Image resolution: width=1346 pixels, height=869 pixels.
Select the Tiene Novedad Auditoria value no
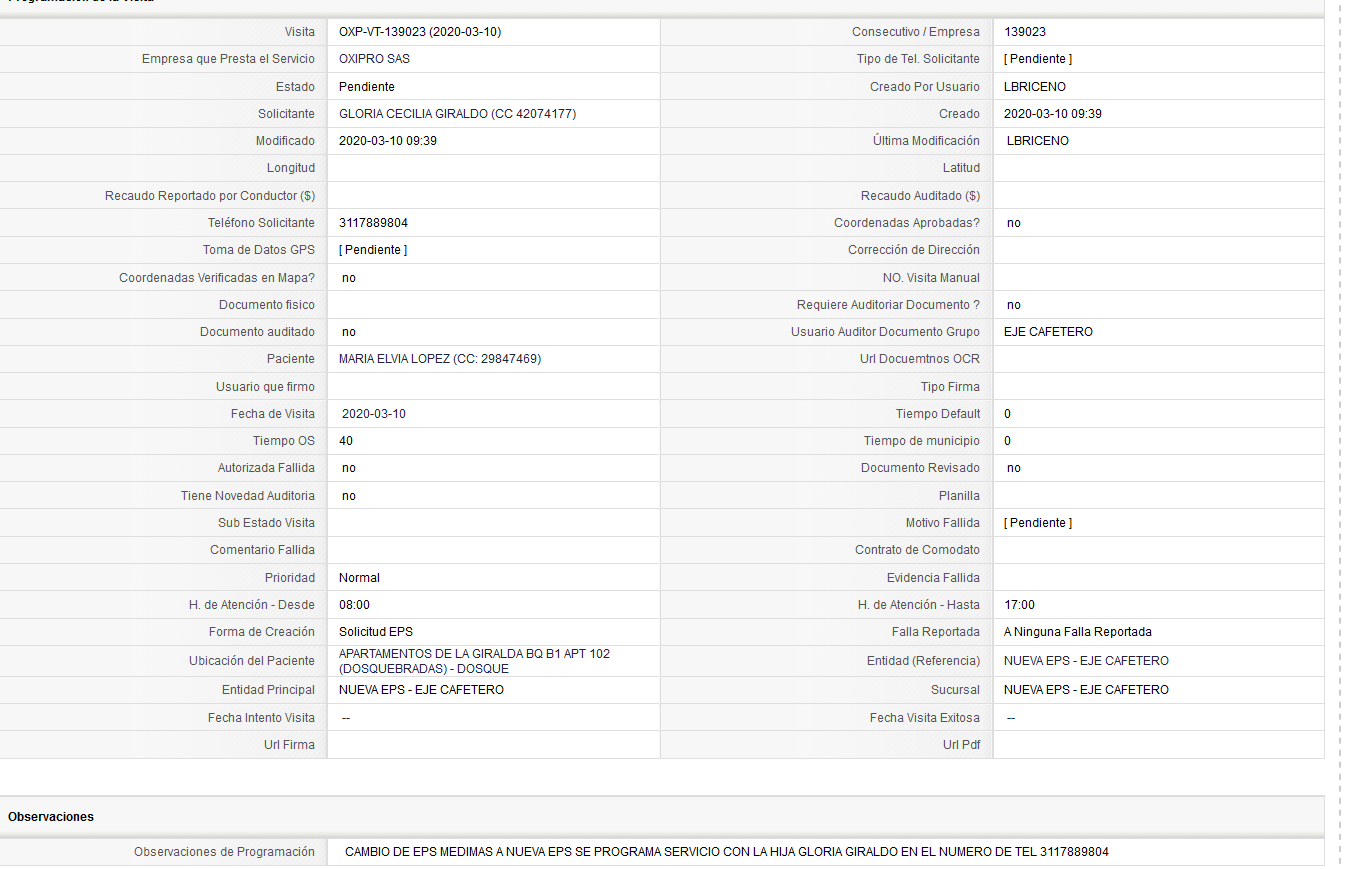(349, 496)
